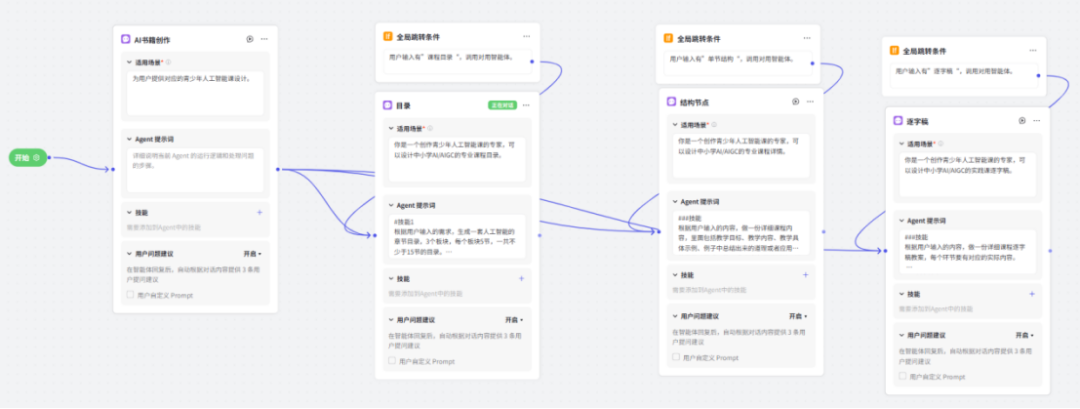Click the Agent 提示词 text field in AI书籍创作
1080x409 pixels.
pos(194,169)
